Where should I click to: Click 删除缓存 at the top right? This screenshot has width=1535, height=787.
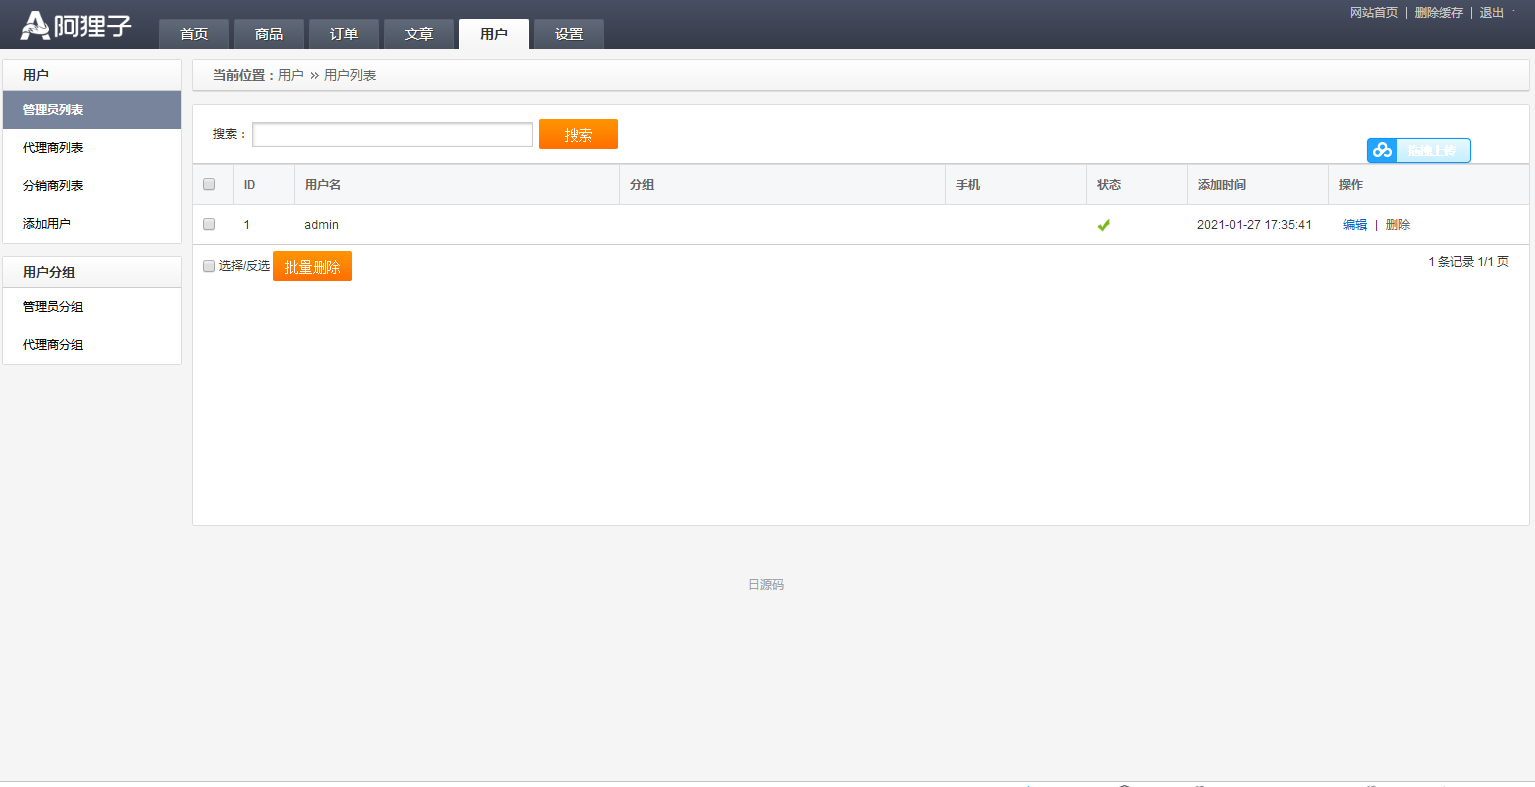(x=1439, y=13)
